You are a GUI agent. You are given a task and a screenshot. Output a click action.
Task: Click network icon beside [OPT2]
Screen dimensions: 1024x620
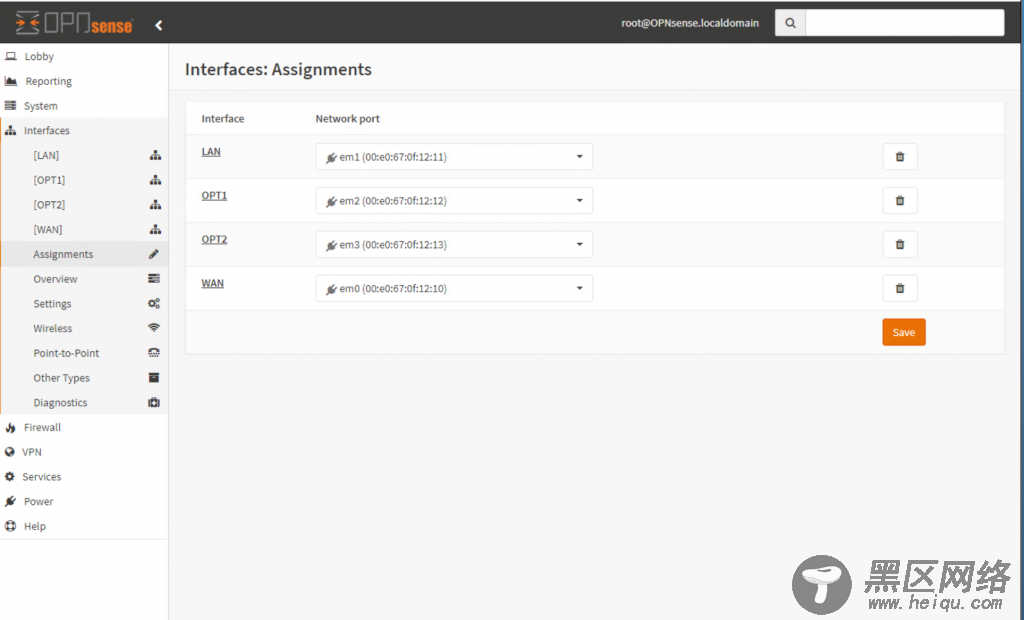point(155,205)
